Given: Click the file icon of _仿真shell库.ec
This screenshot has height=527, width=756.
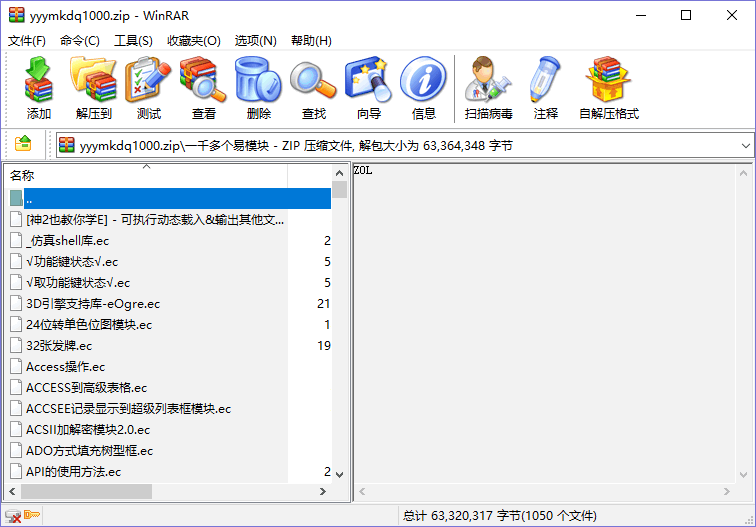Looking at the screenshot, I should [x=16, y=240].
